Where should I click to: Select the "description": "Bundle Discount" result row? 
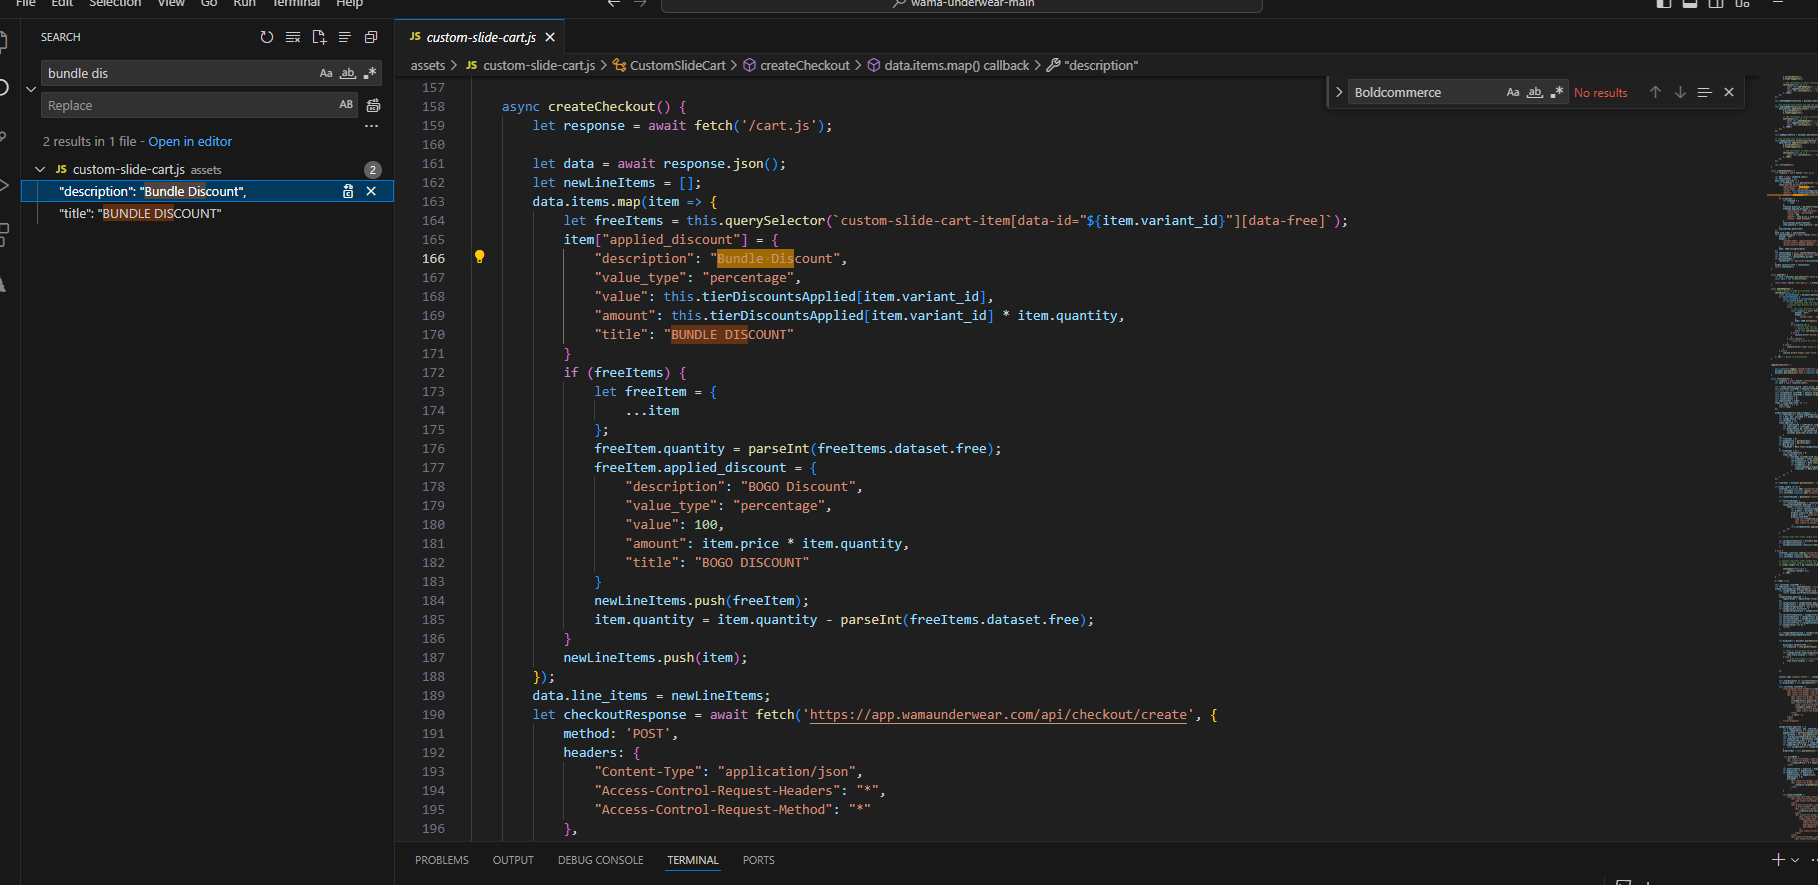pos(208,191)
